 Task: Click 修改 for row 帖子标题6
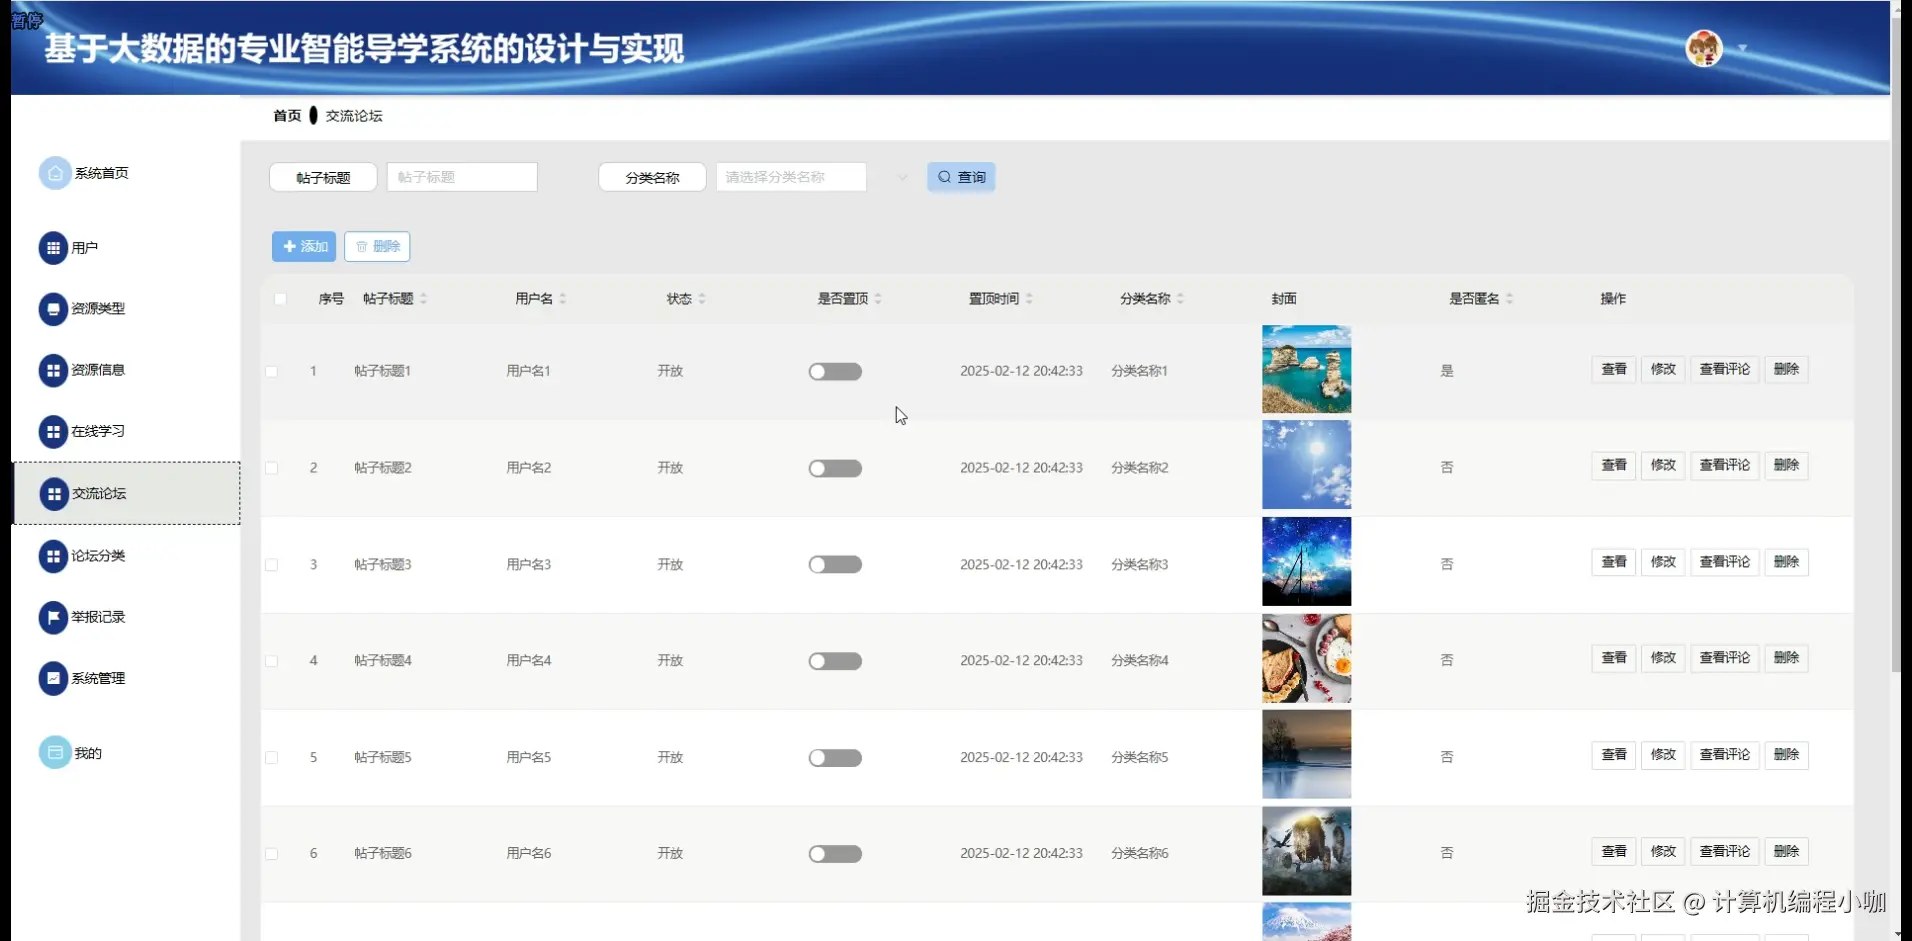pos(1663,851)
